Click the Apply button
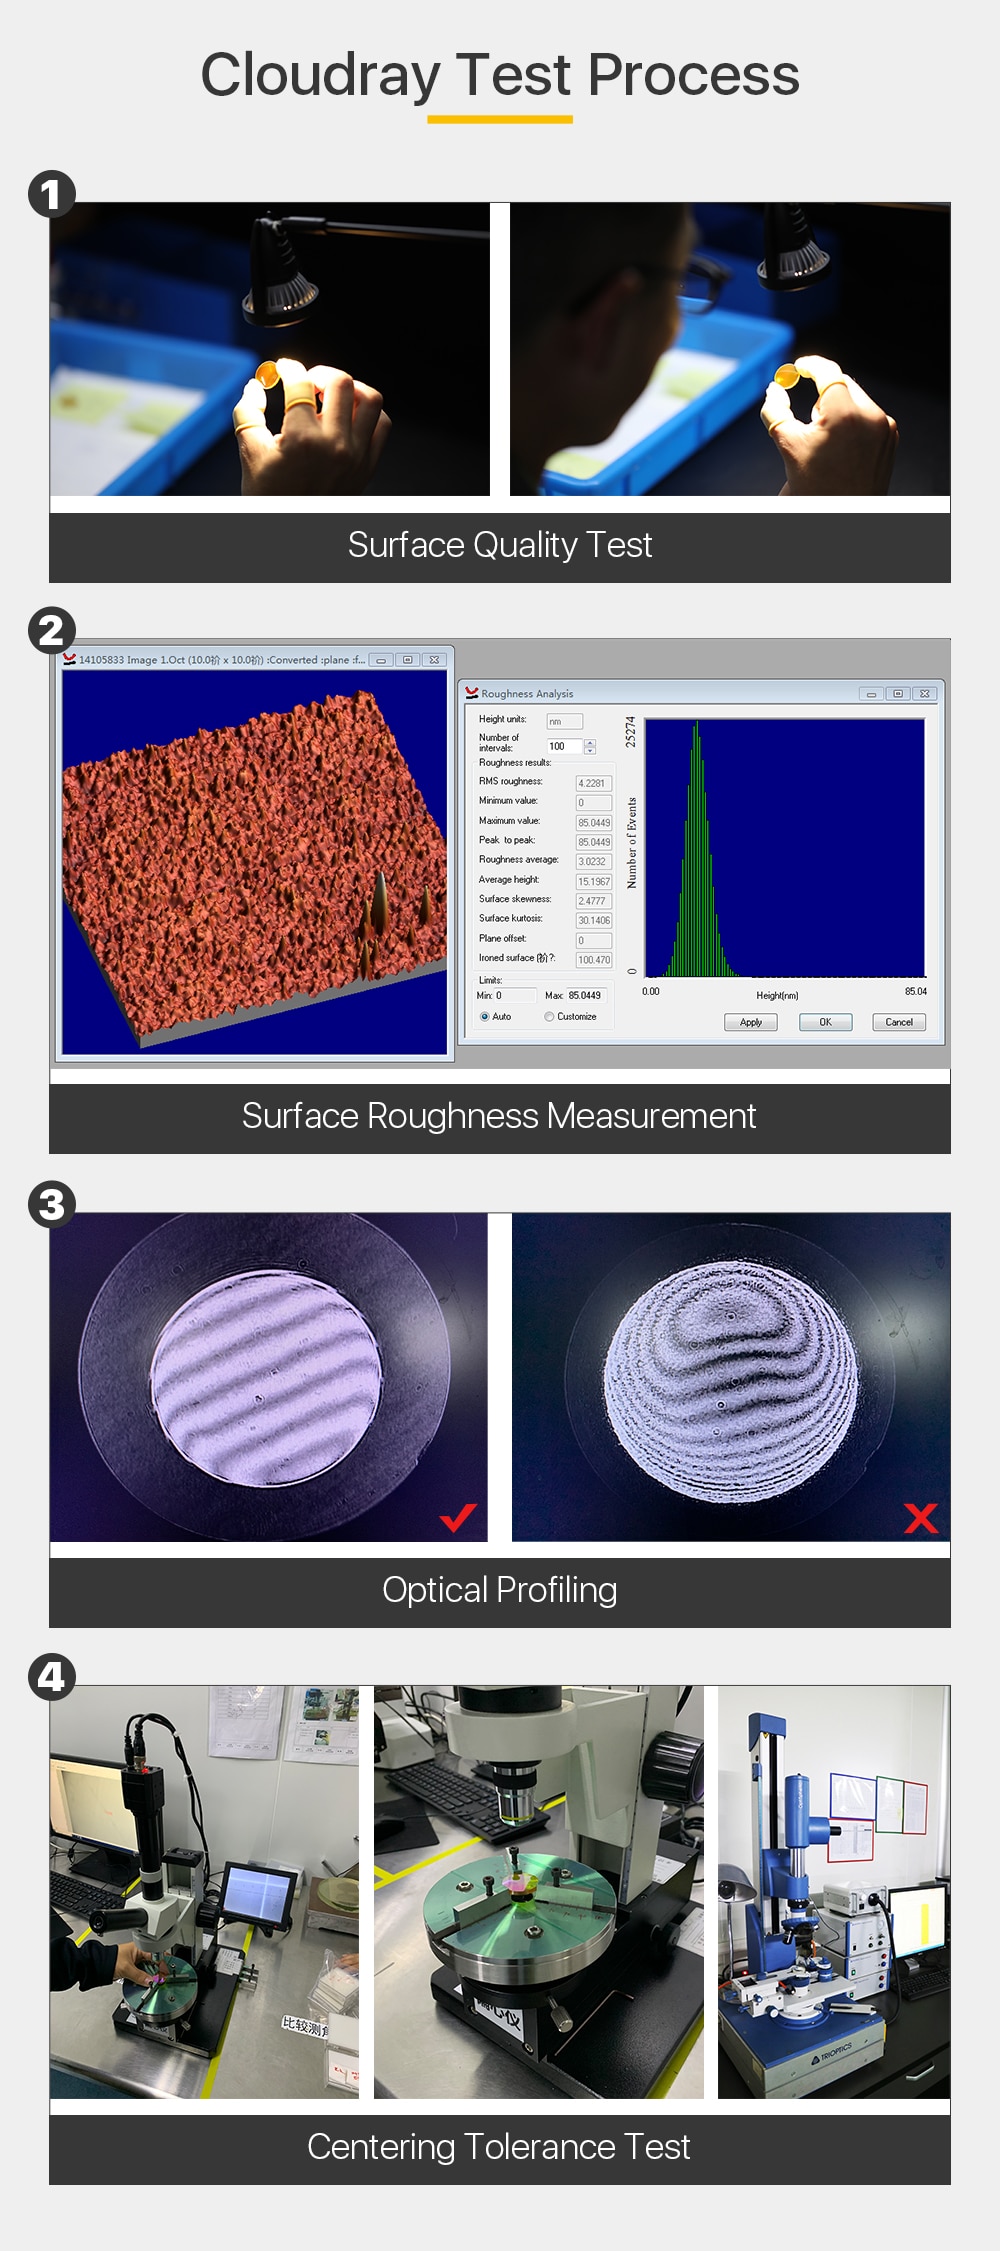This screenshot has height=2251, width=1000. click(x=751, y=1022)
